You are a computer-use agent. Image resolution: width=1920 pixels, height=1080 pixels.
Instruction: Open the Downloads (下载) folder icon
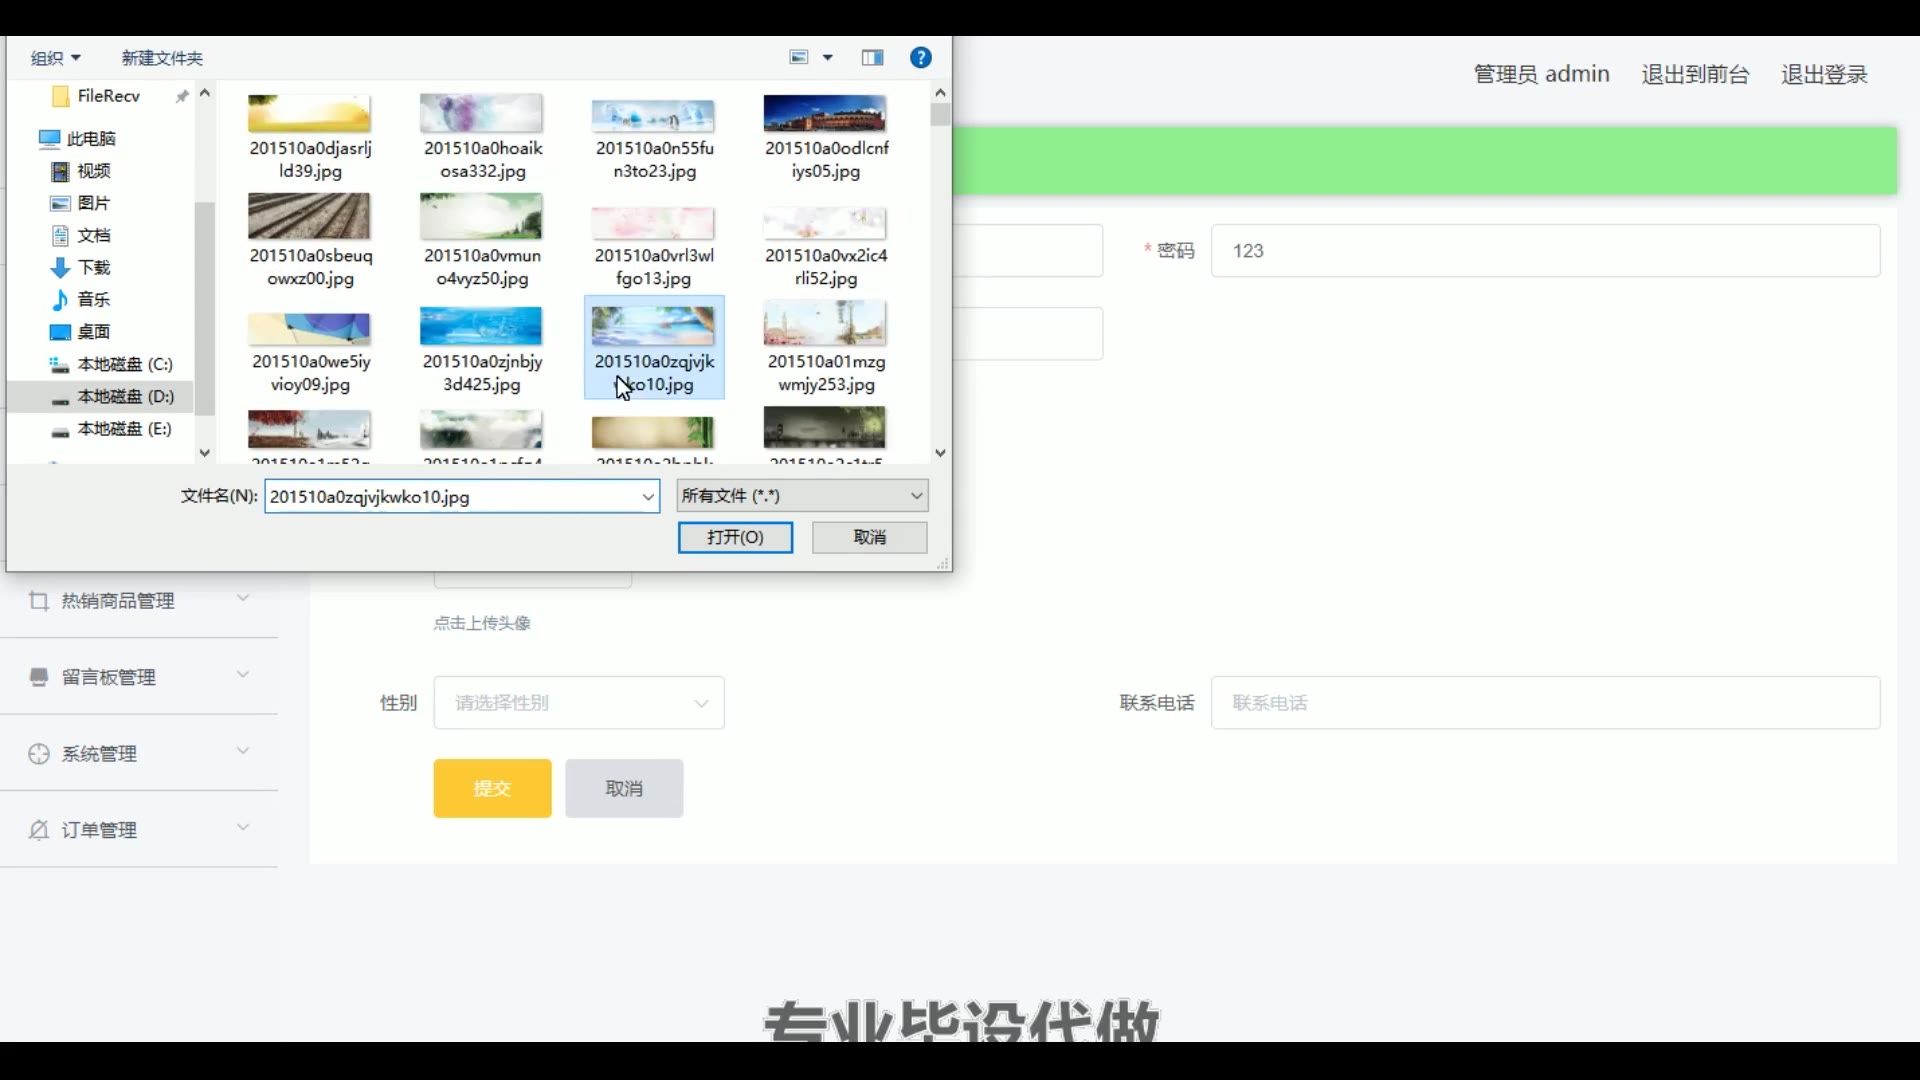pos(61,268)
